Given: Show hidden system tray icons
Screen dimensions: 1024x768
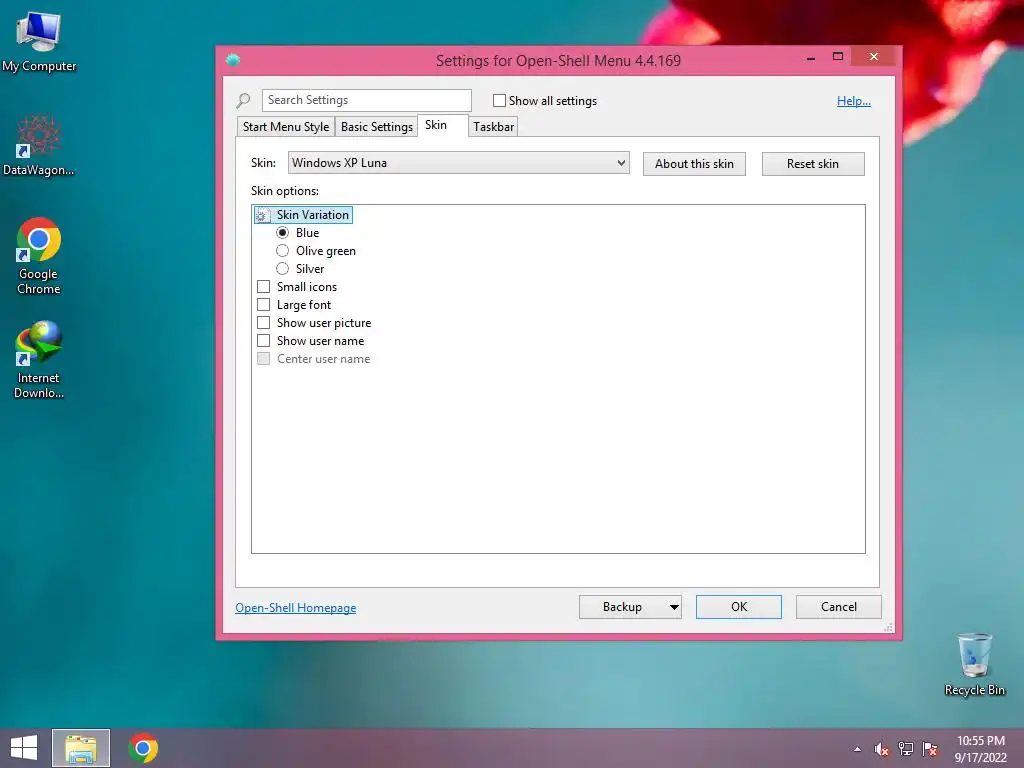Looking at the screenshot, I should click(857, 749).
